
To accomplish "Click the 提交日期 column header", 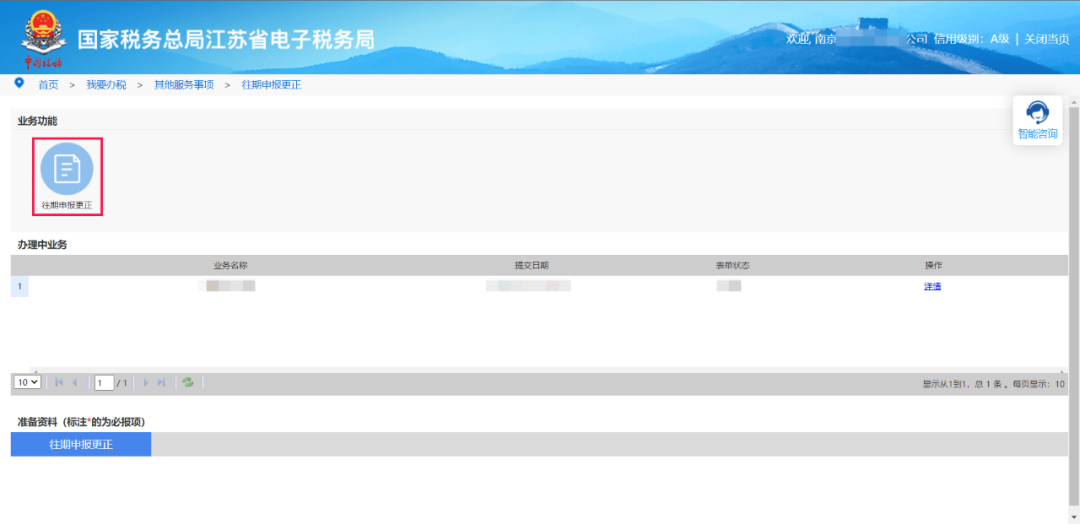I will (x=532, y=266).
